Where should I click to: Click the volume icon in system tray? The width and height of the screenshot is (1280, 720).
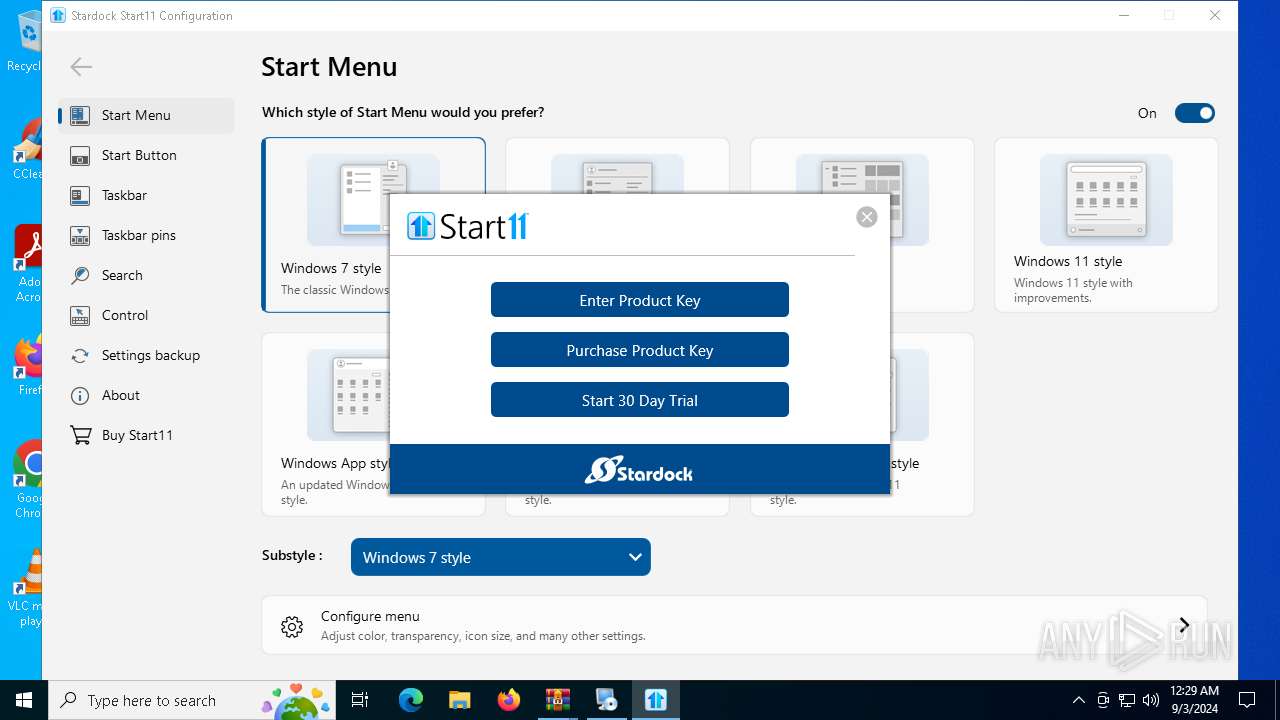pyautogui.click(x=1151, y=700)
